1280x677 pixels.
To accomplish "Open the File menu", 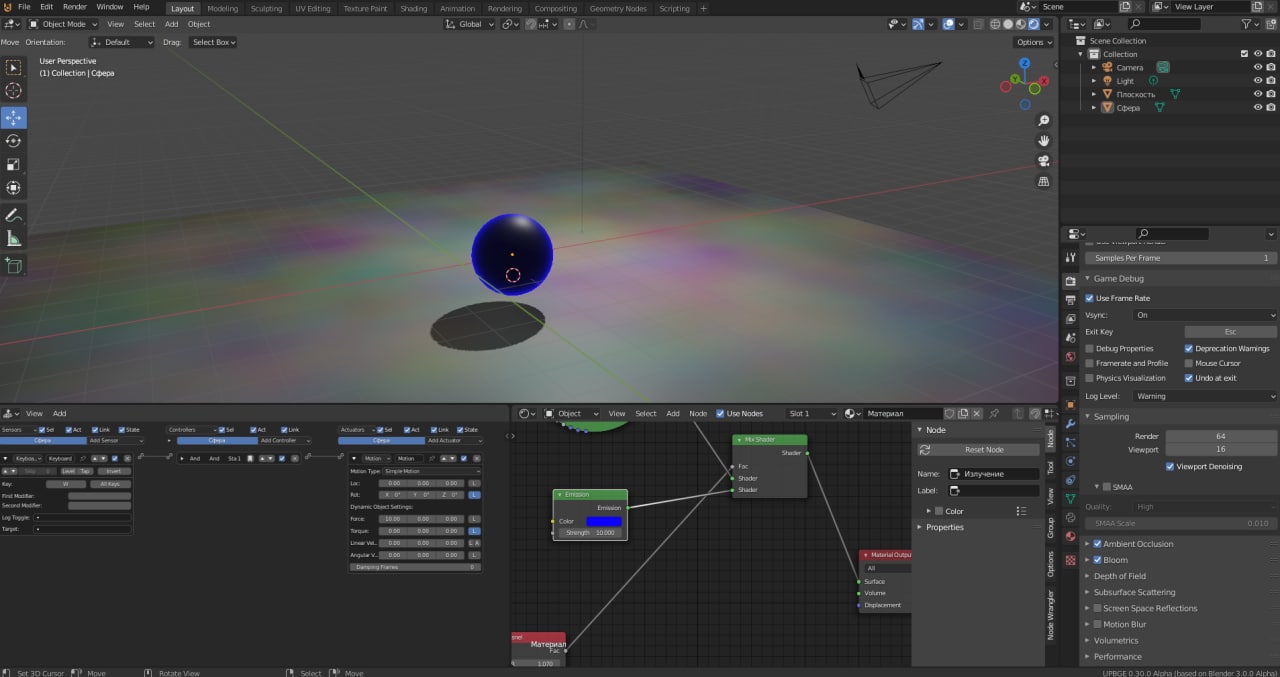I will pyautogui.click(x=24, y=7).
